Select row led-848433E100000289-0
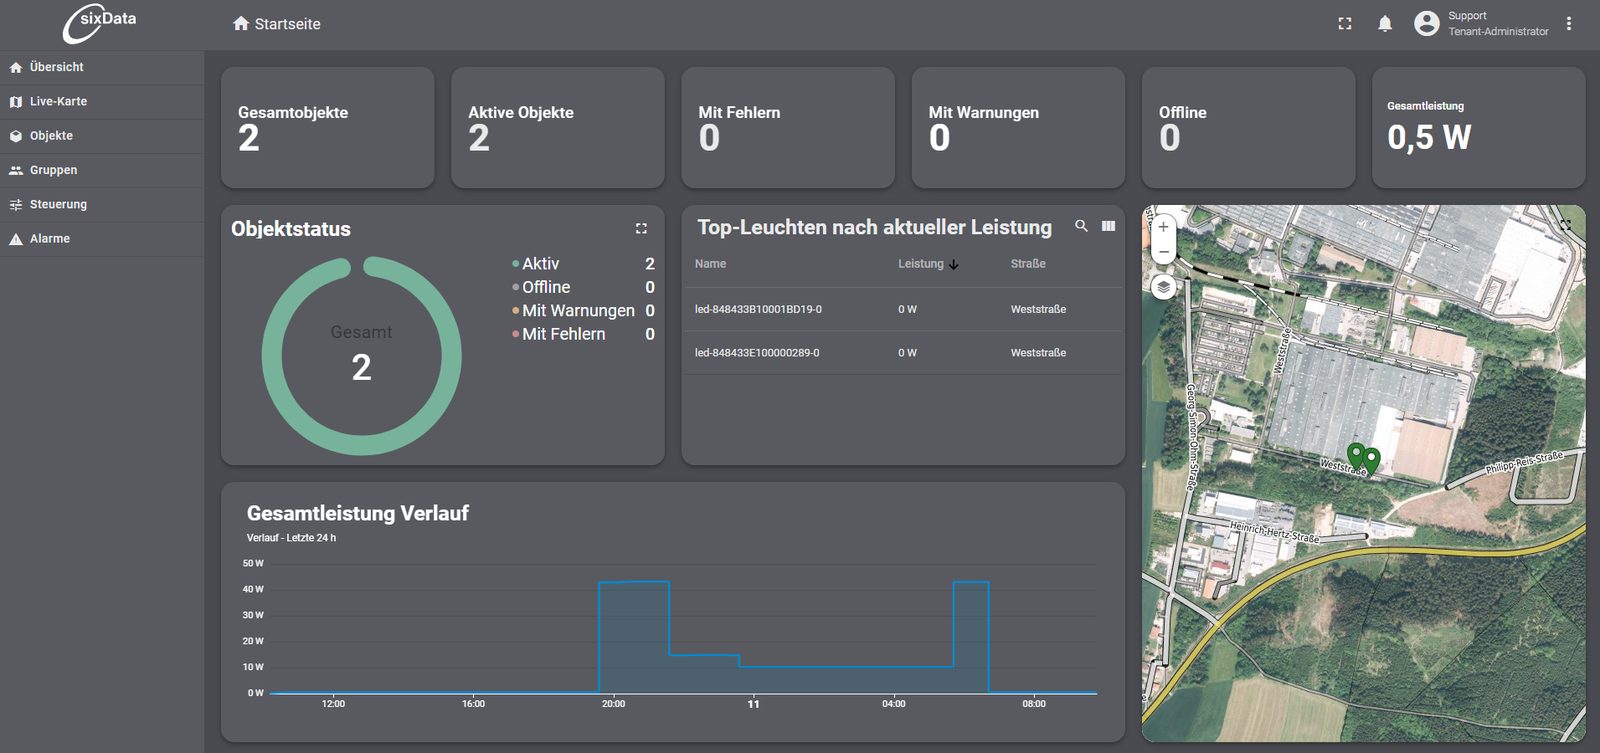 tap(903, 353)
